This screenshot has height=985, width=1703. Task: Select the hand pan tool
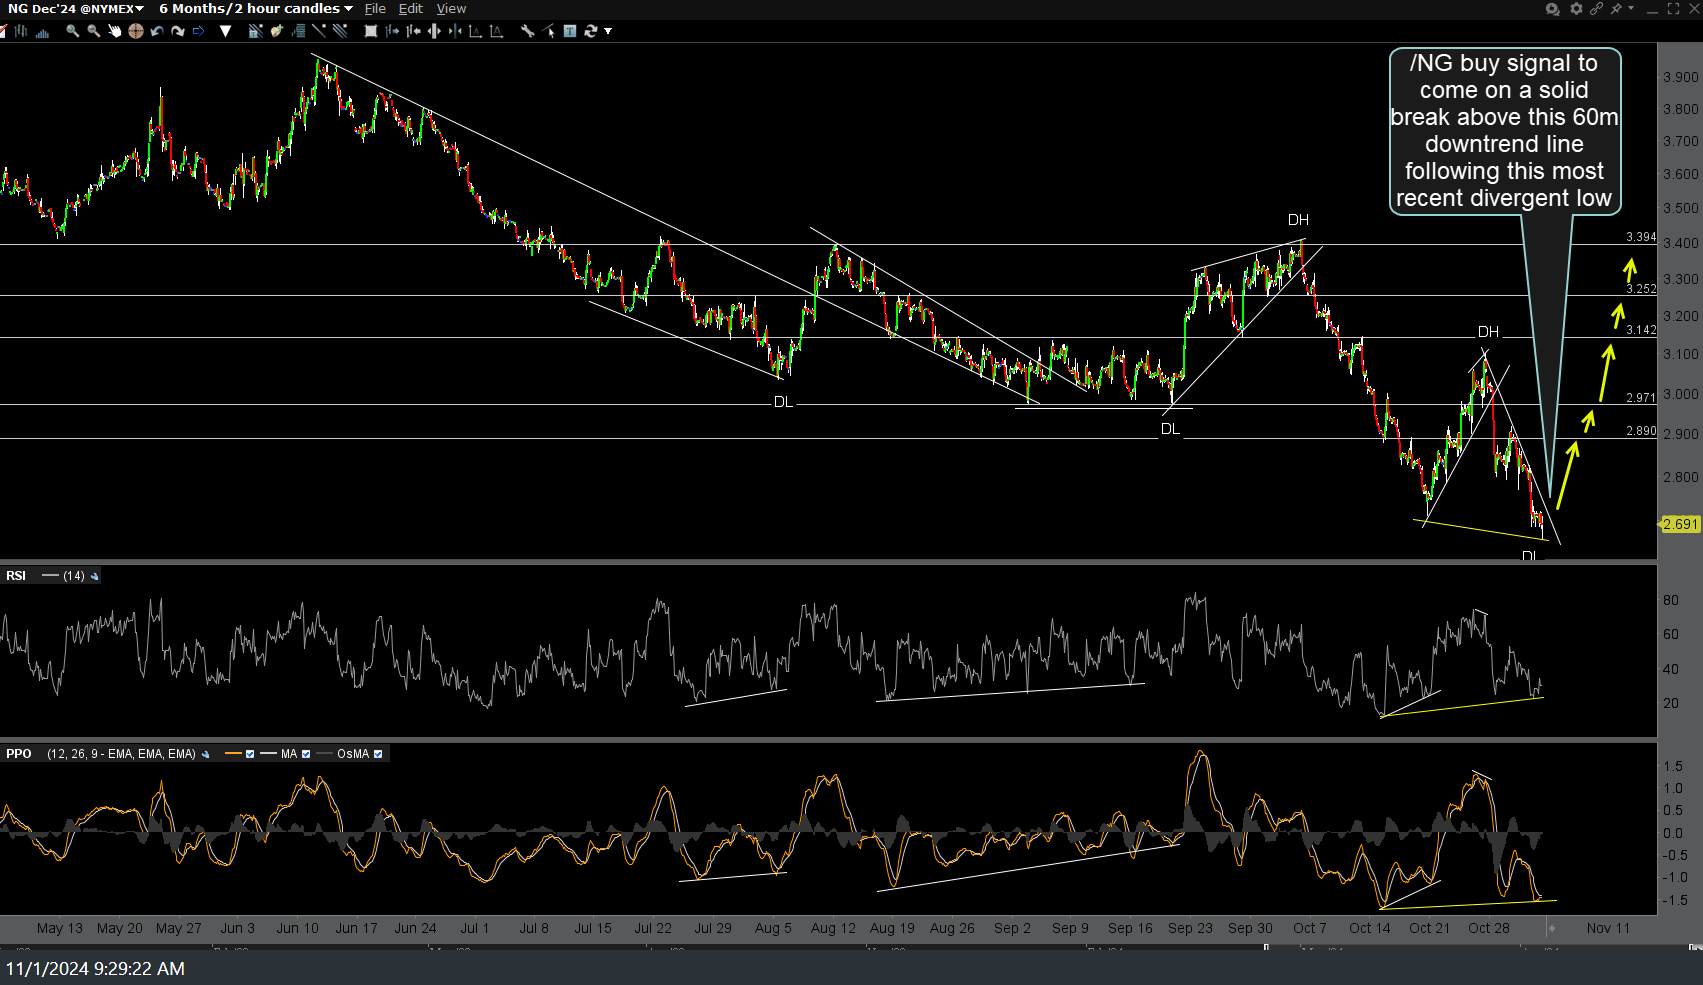click(114, 31)
